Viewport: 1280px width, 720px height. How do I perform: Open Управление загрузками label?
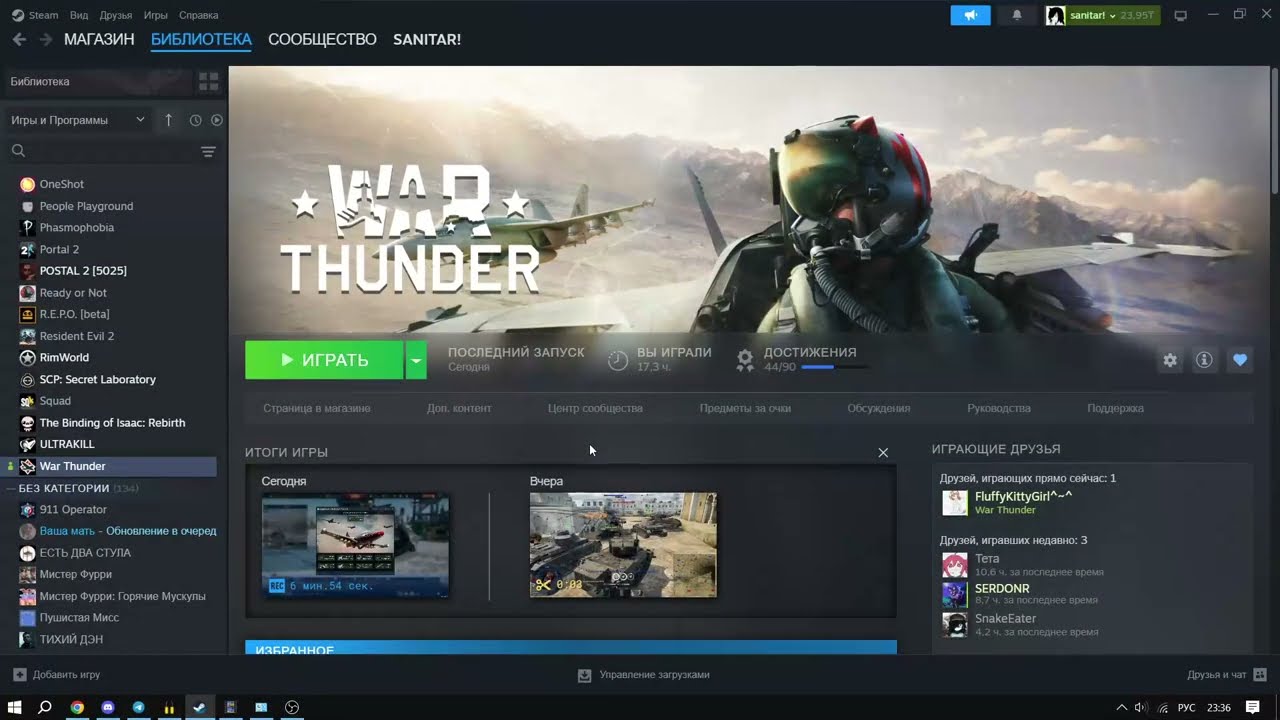point(654,675)
